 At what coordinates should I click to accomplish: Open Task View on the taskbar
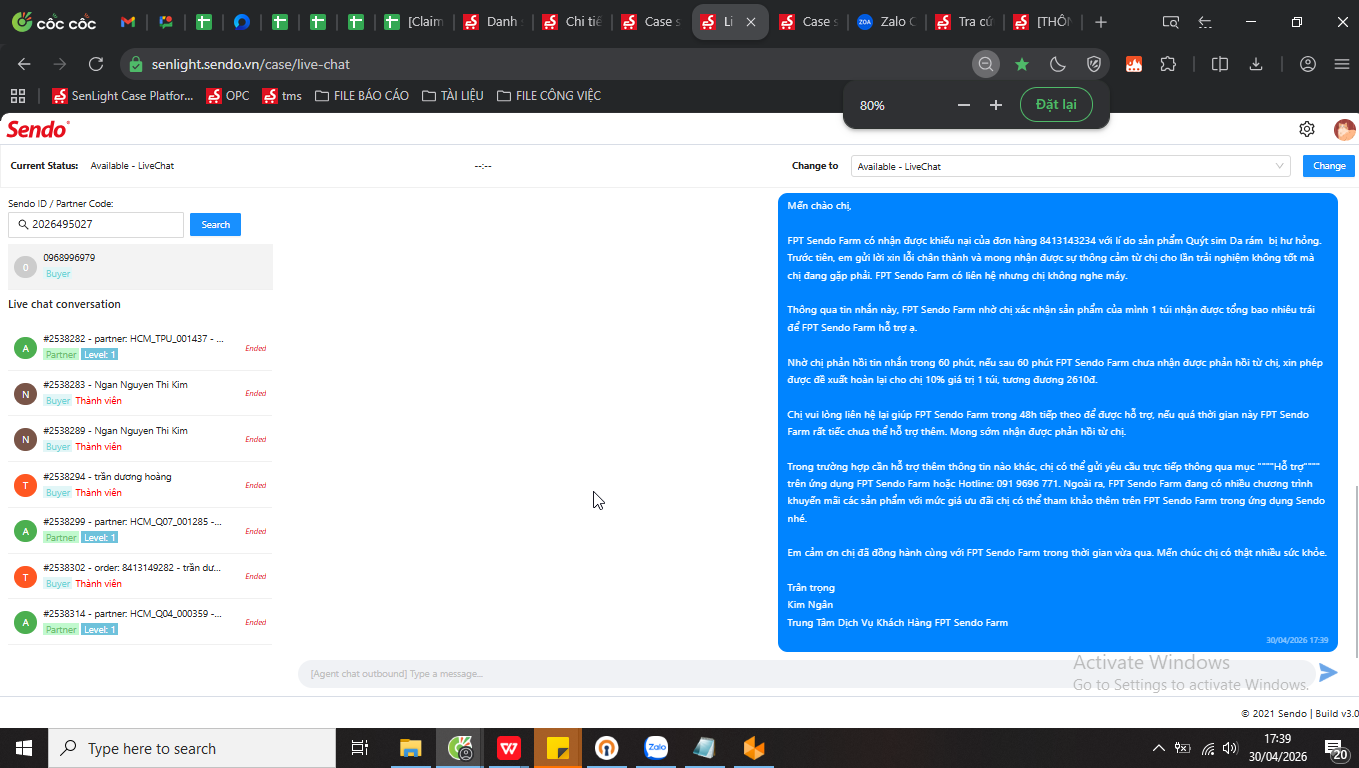(360, 748)
